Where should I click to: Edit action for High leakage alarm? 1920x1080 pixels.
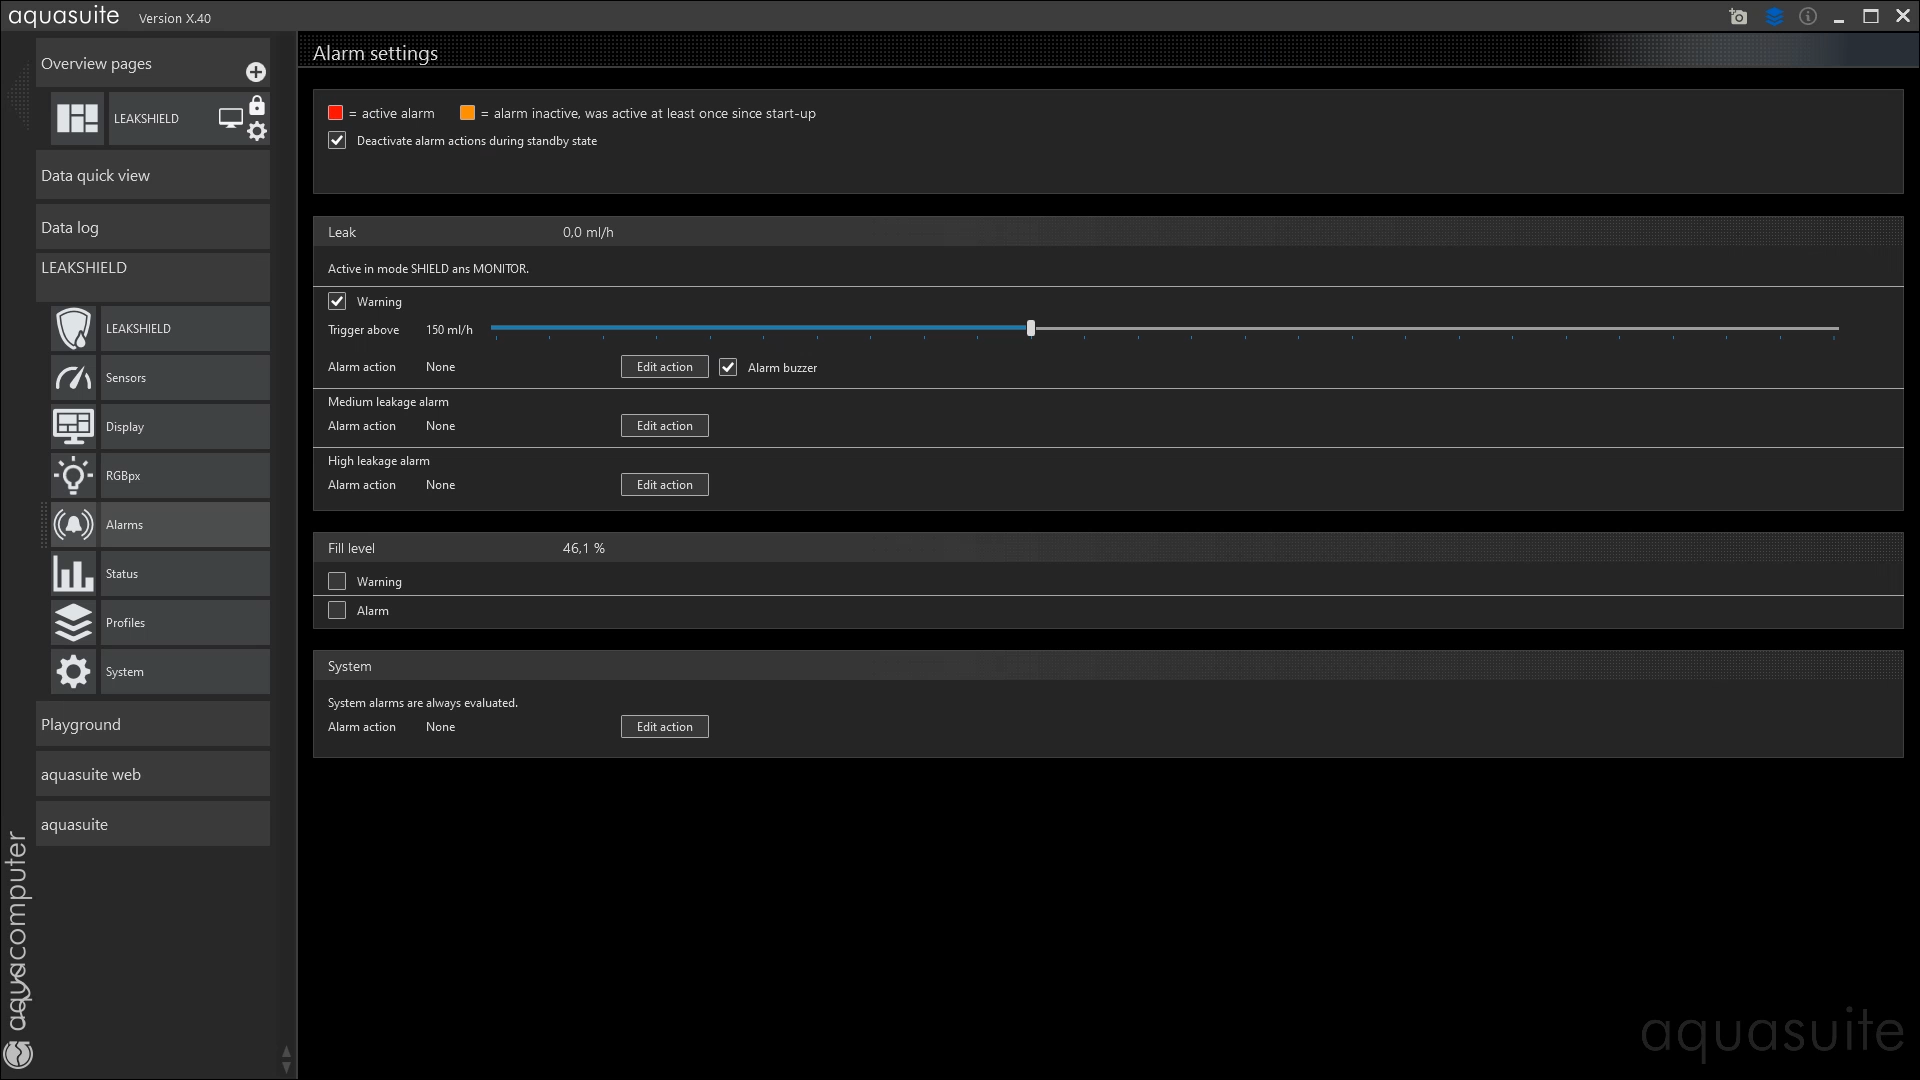pyautogui.click(x=664, y=485)
